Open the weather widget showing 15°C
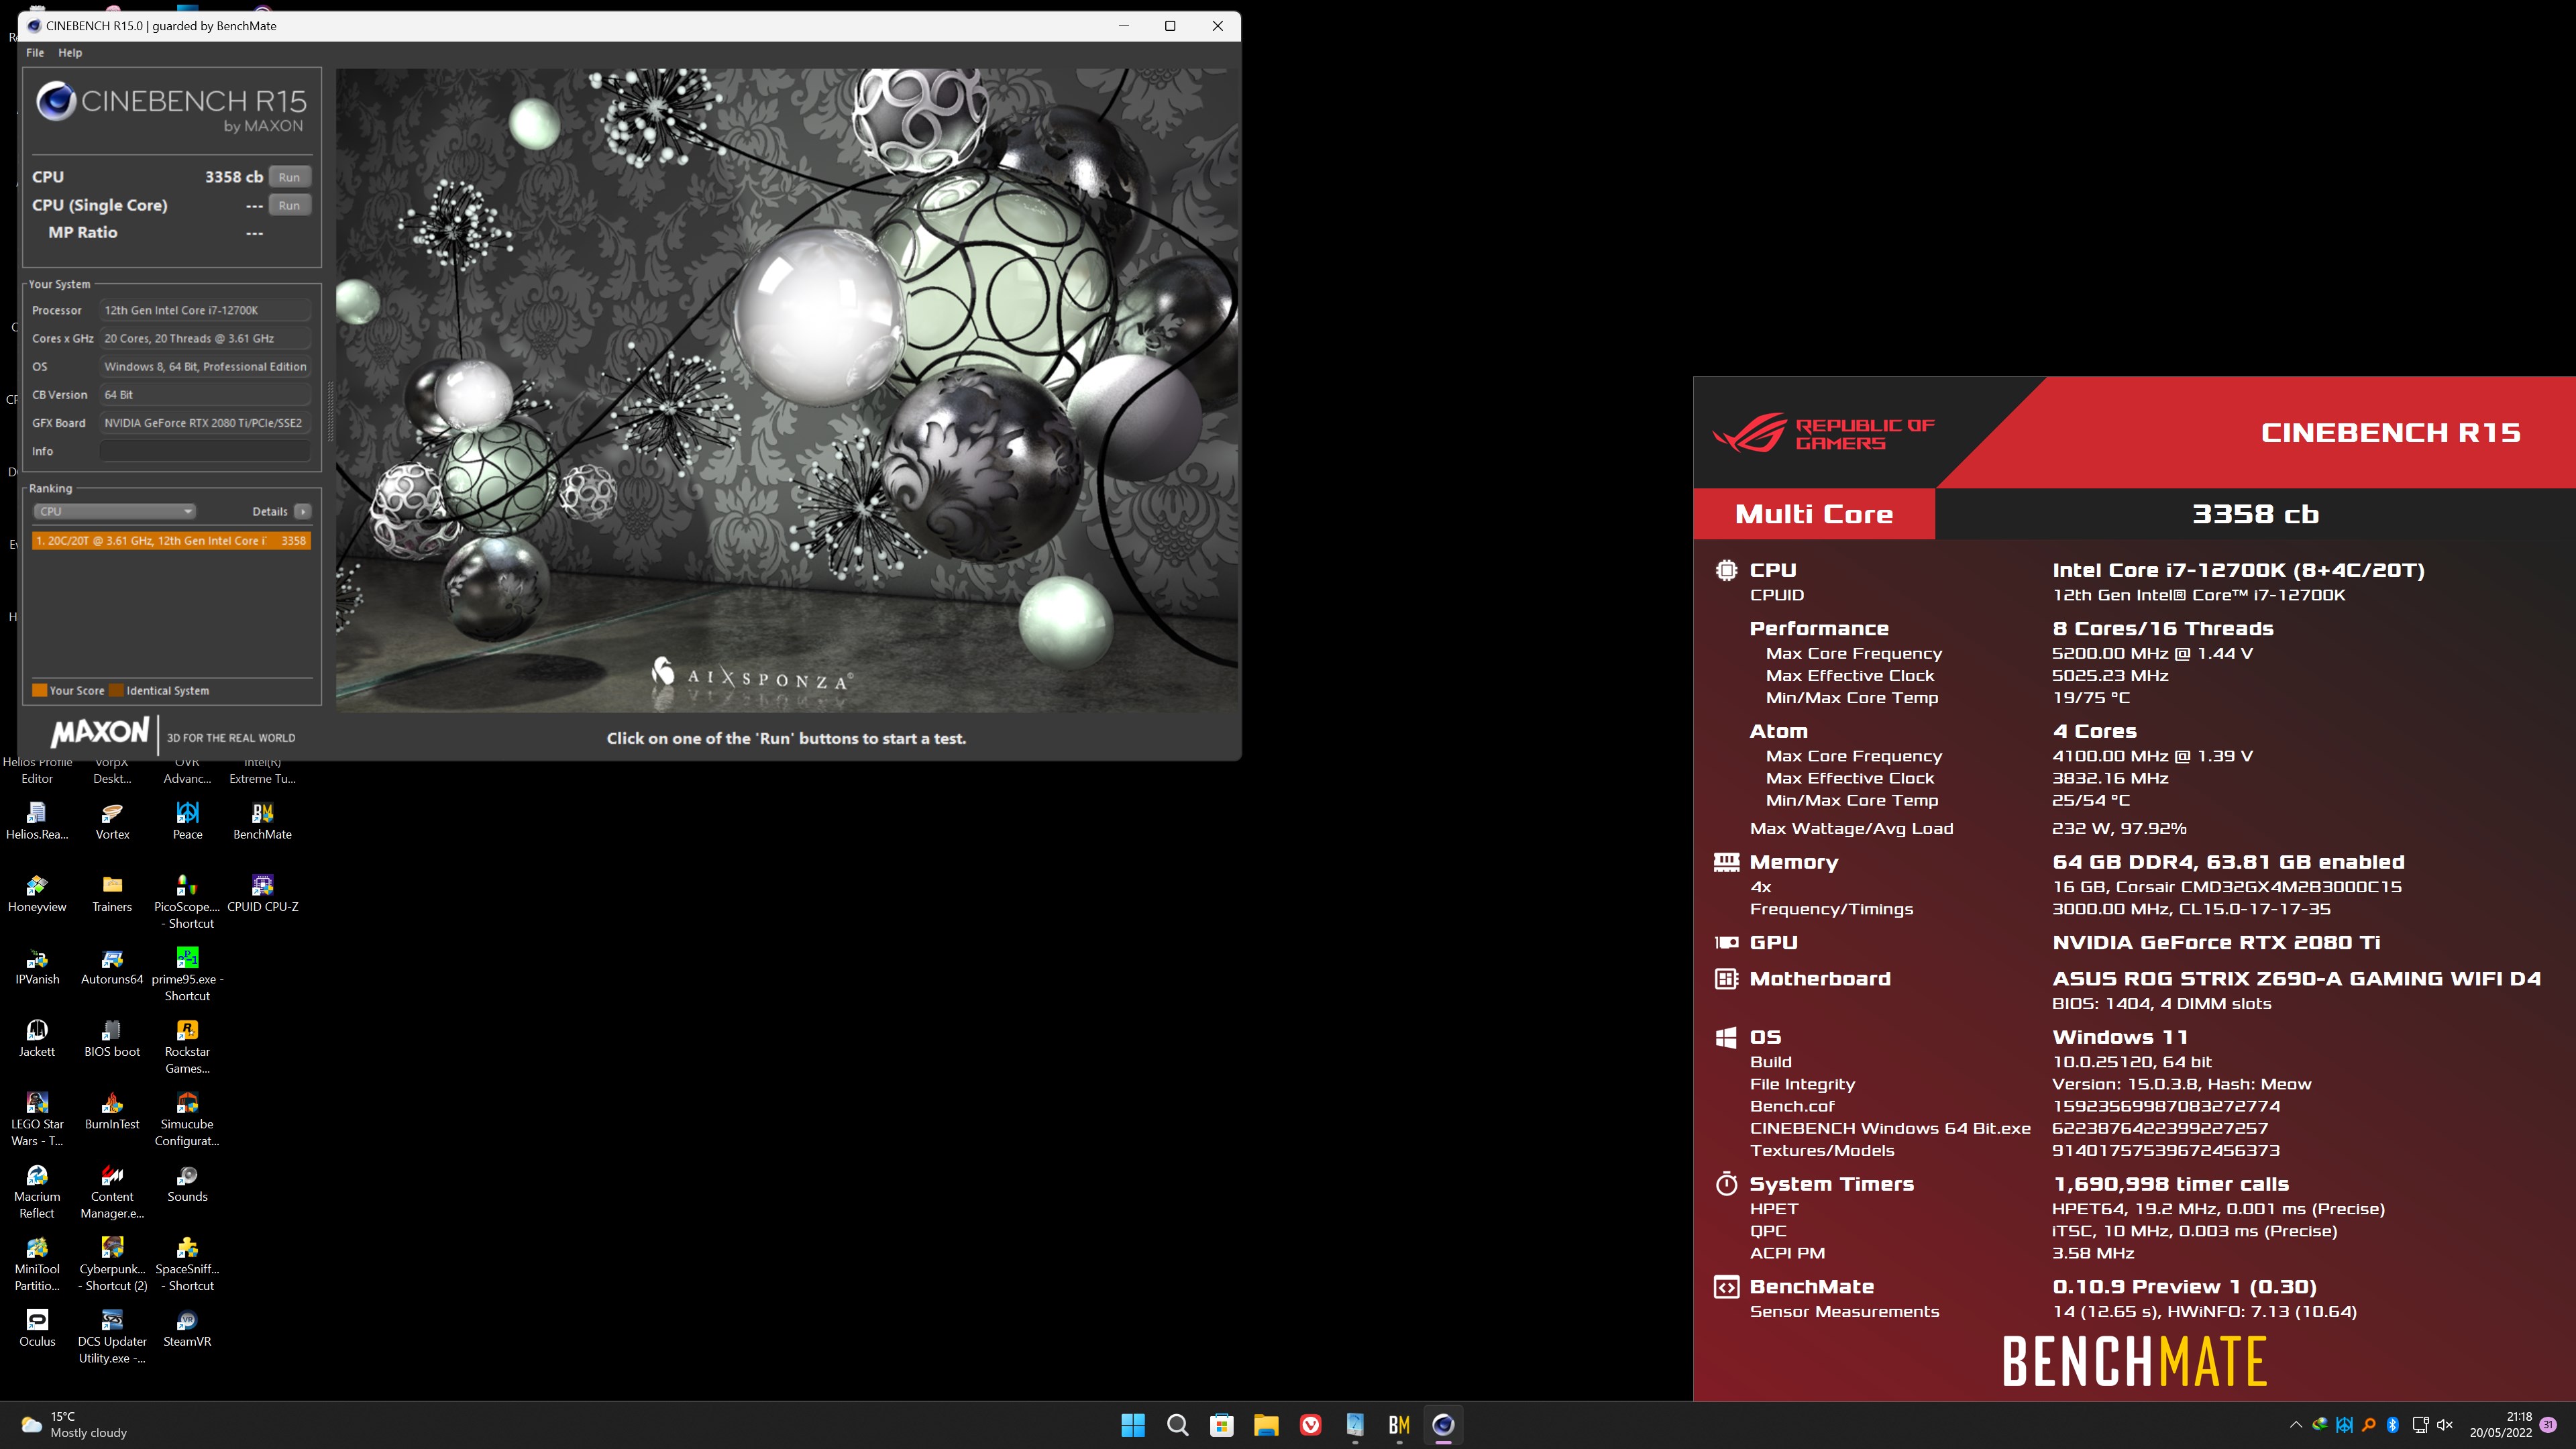Viewport: 2576px width, 1449px height. click(x=75, y=1425)
